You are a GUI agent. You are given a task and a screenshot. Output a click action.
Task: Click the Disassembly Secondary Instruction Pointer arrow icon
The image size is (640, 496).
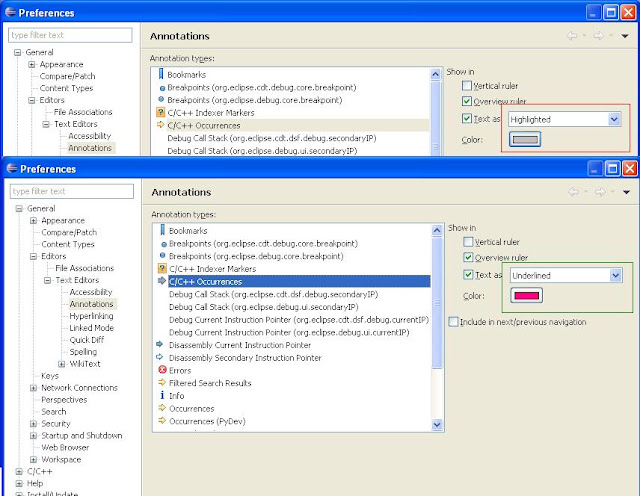160,357
